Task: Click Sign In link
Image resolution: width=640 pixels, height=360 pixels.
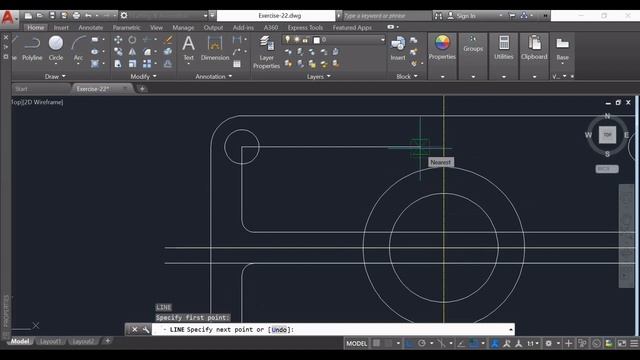Action: click(x=466, y=16)
